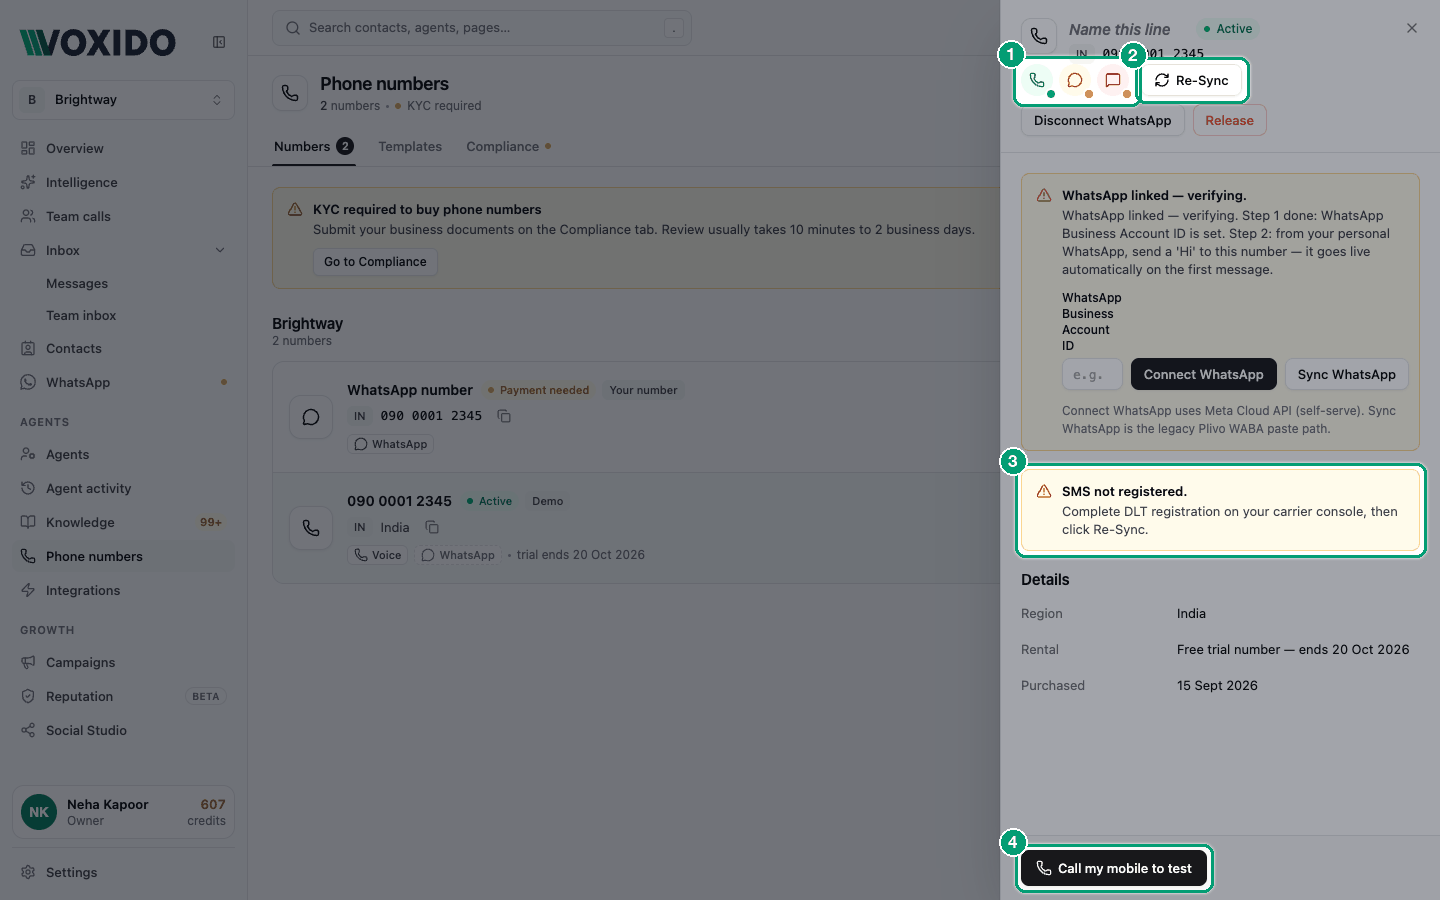1440x900 pixels.
Task: Switch to the Compliance tab
Action: (x=508, y=146)
